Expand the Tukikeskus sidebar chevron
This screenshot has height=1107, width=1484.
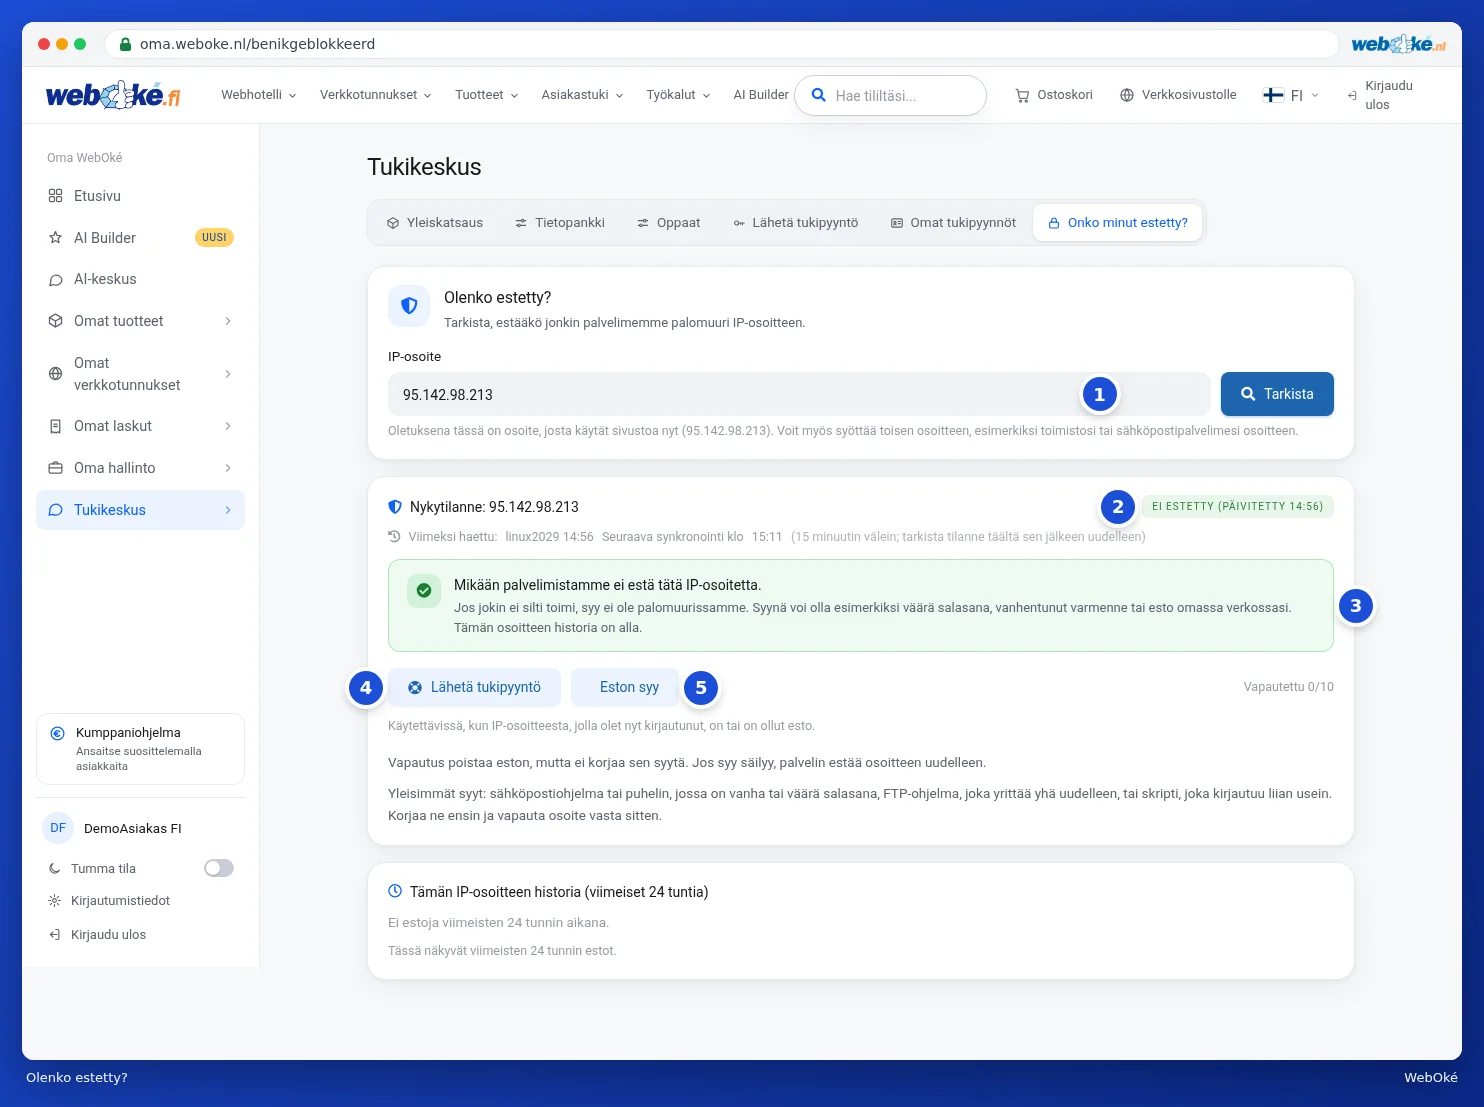tap(228, 510)
